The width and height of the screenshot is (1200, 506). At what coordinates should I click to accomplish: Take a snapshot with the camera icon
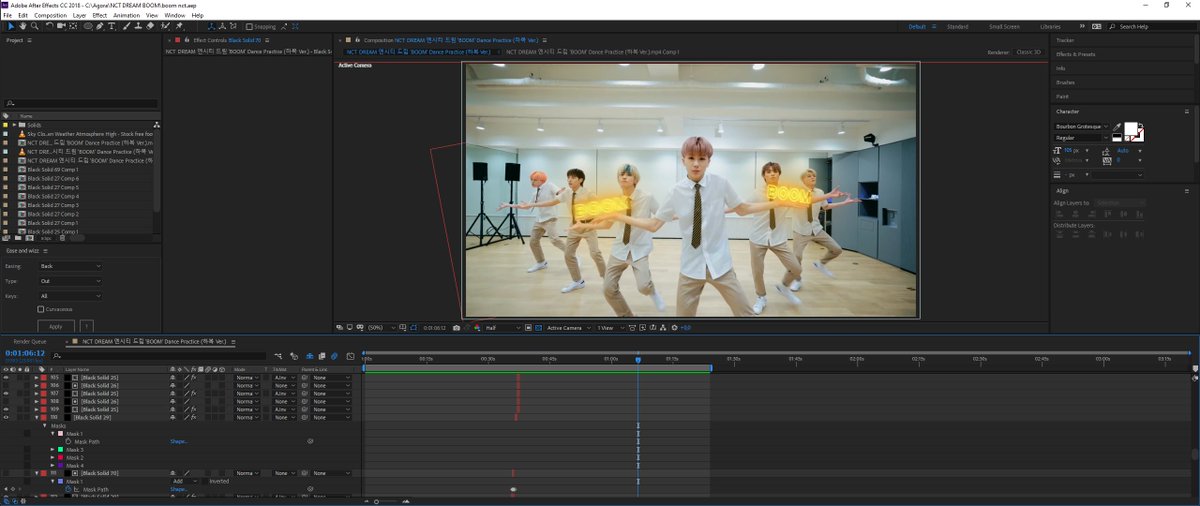click(456, 327)
